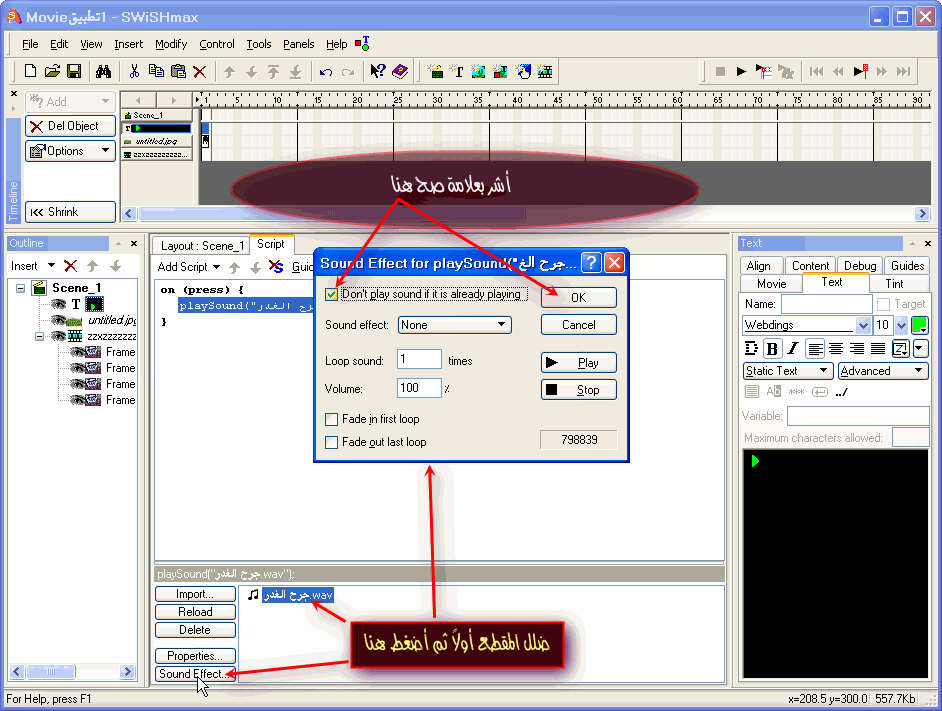Check the Fade out last loop box
The height and width of the screenshot is (711, 942).
tap(331, 442)
